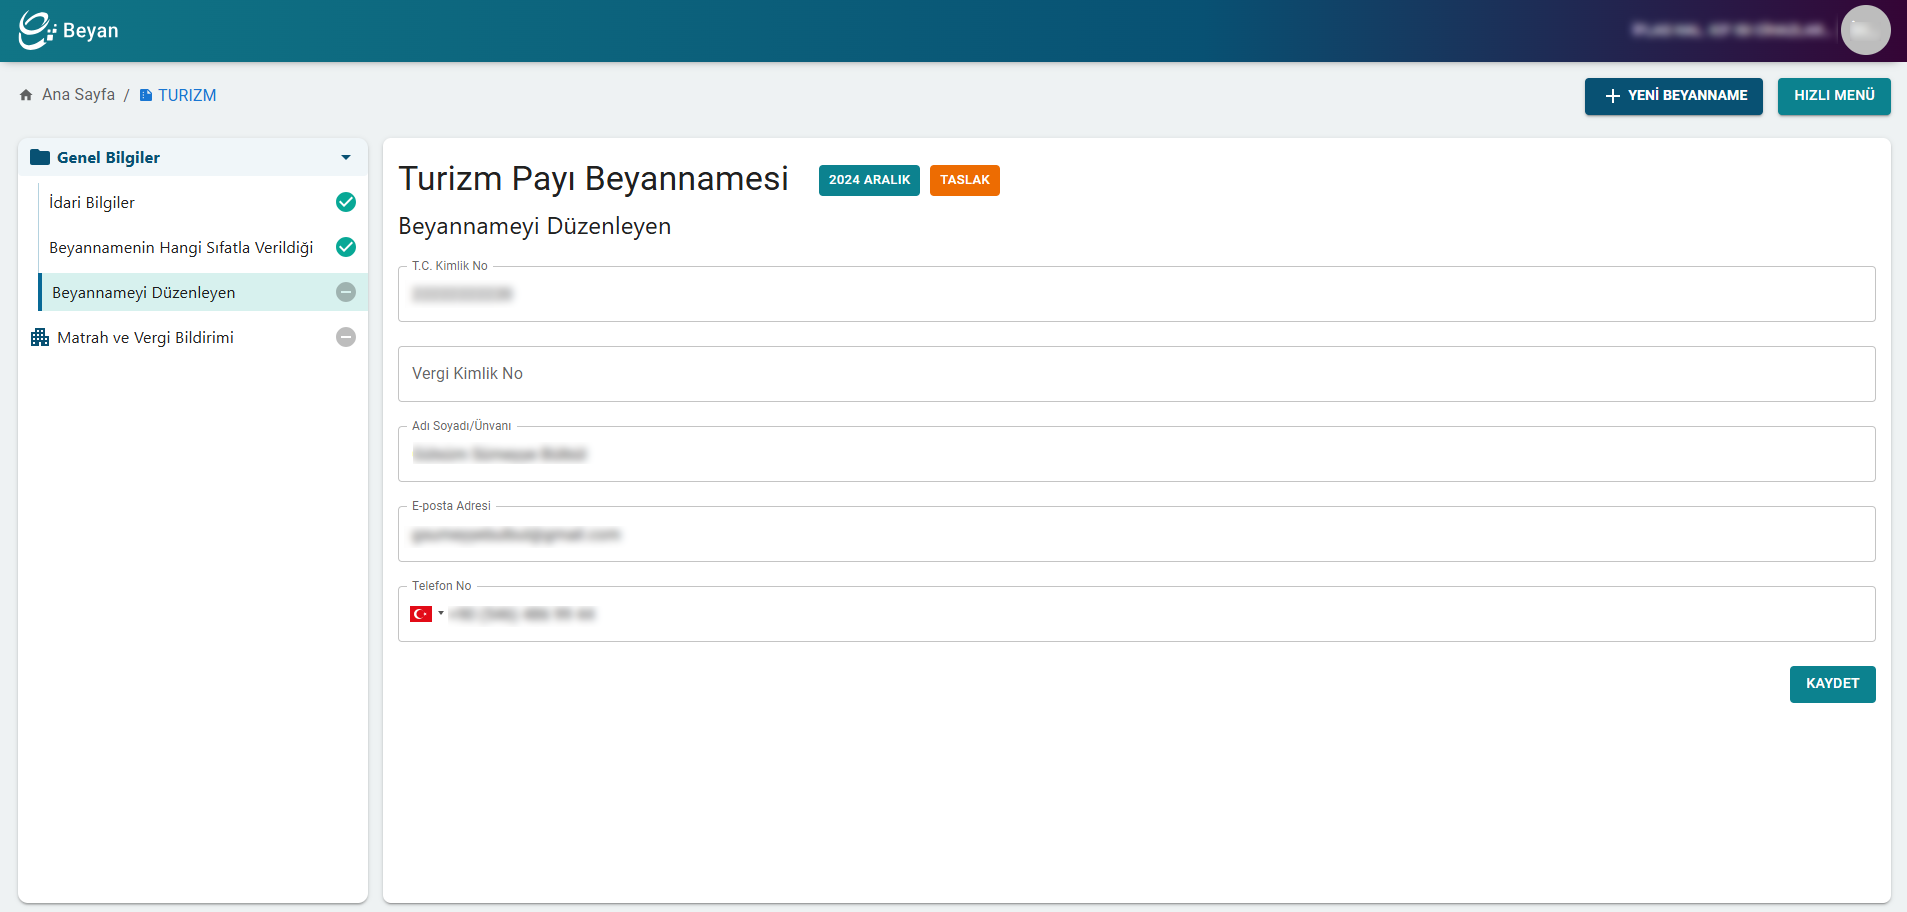Save the form with KAYDET
Viewport: 1907px width, 912px height.
(x=1832, y=684)
